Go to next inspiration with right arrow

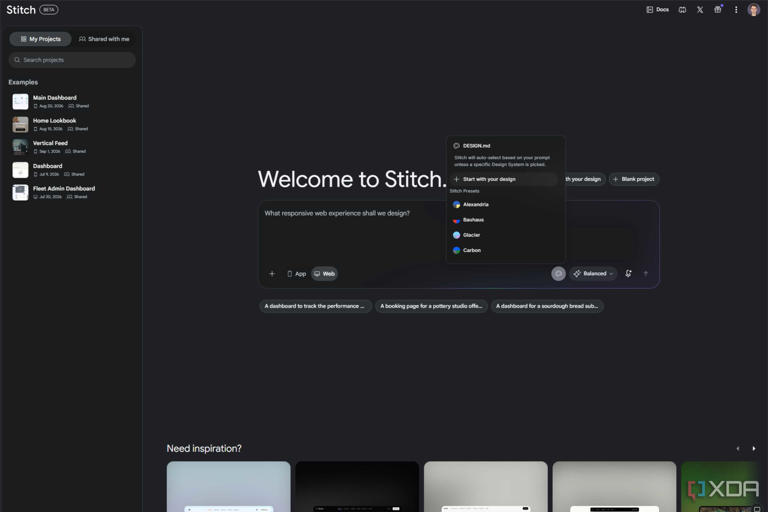(754, 448)
